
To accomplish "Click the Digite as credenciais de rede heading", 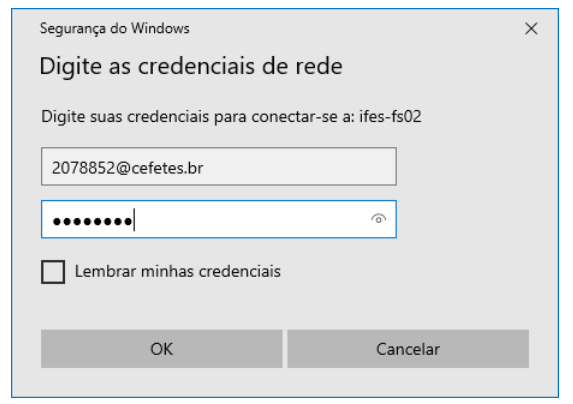I will tap(191, 66).
